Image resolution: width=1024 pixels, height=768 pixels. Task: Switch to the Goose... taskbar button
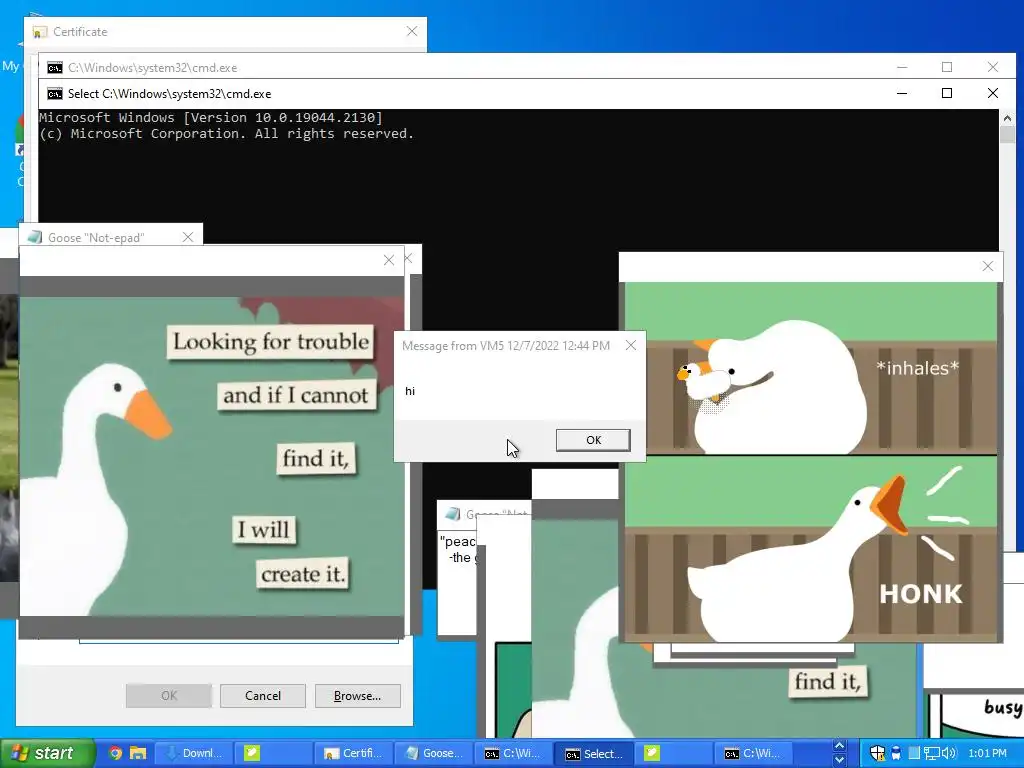click(434, 753)
